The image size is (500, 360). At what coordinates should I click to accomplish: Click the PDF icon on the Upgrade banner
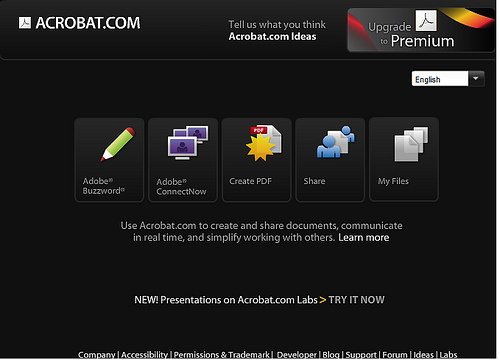pos(426,20)
